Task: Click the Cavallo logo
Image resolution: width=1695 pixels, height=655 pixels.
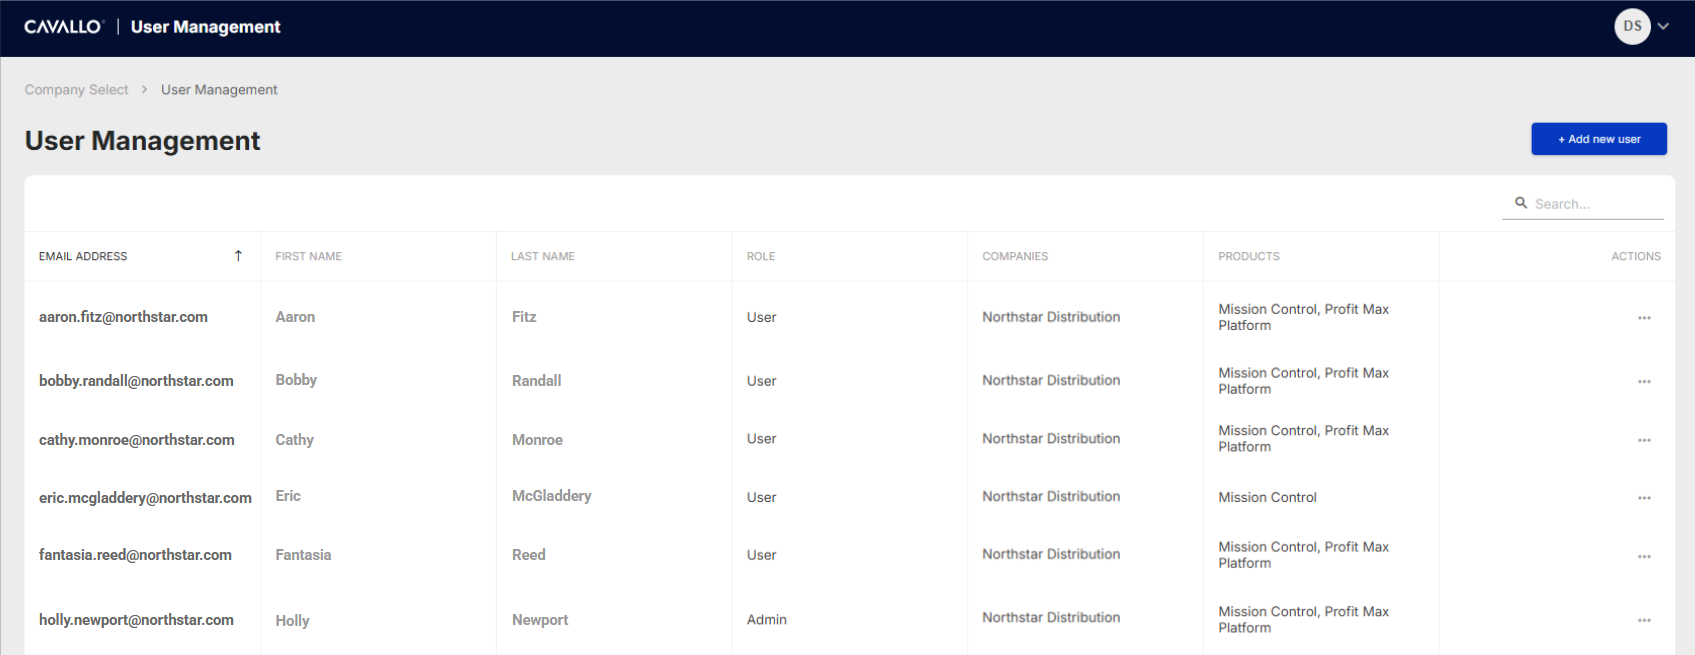Action: [64, 27]
